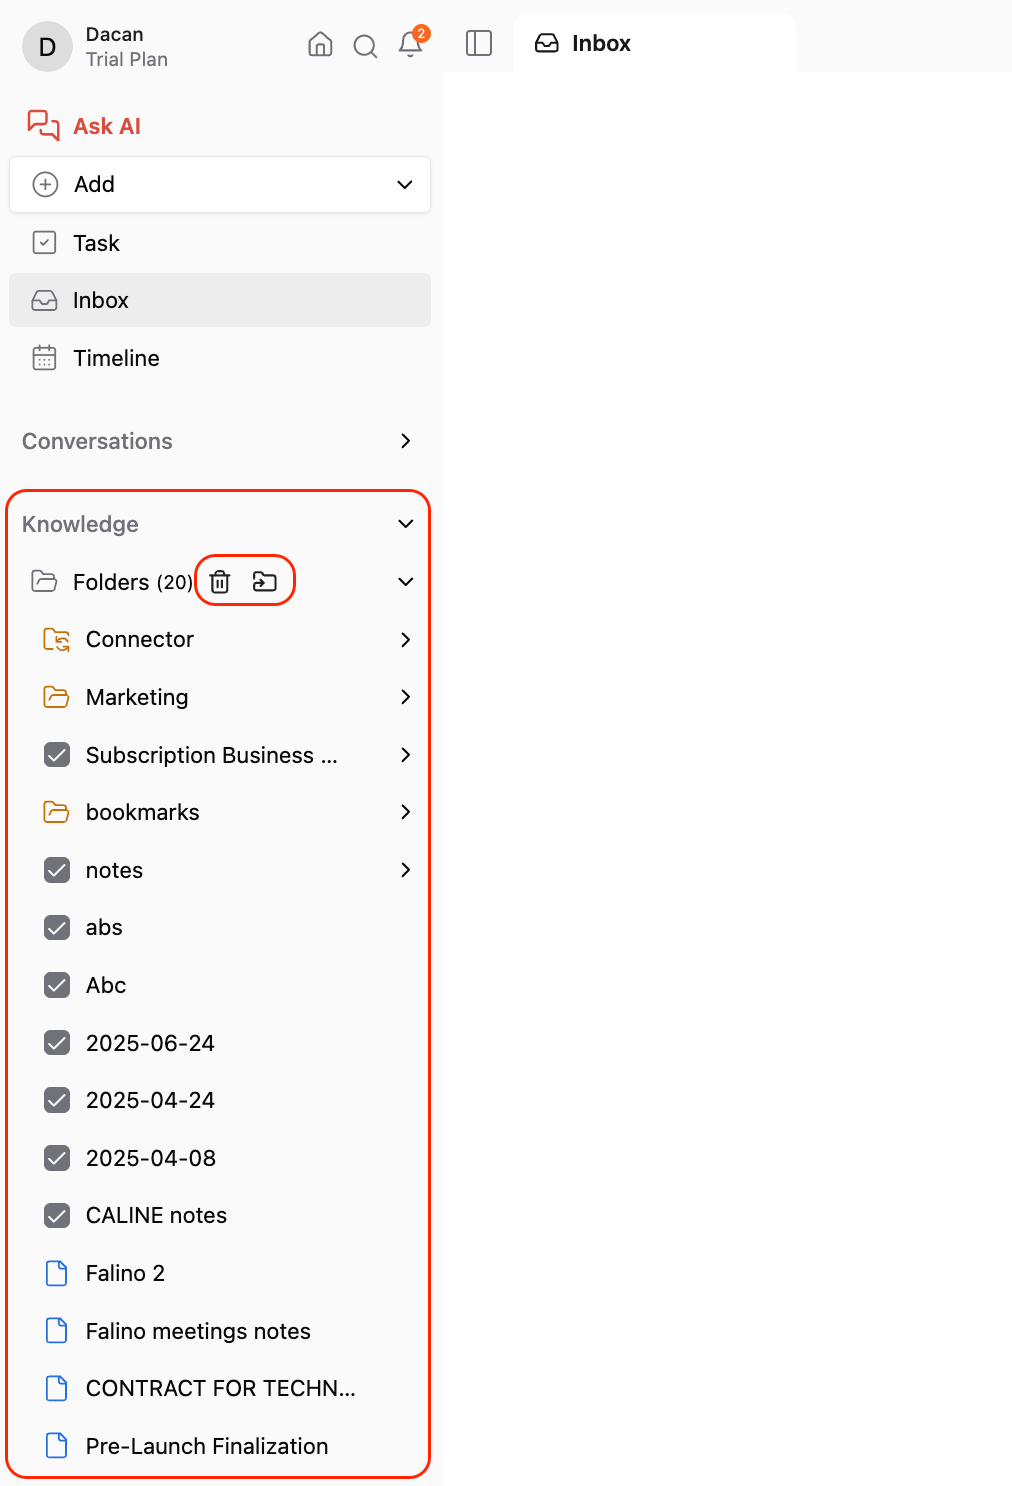The image size is (1012, 1486).
Task: Select Inbox in the sidebar
Action: 220,300
